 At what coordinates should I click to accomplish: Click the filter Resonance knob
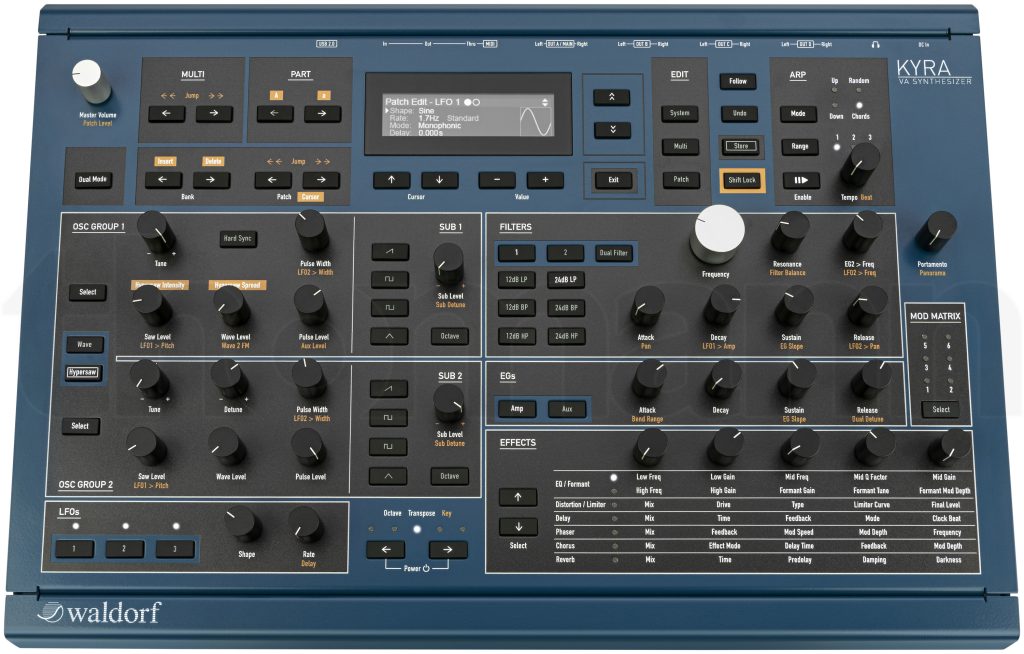coord(790,231)
